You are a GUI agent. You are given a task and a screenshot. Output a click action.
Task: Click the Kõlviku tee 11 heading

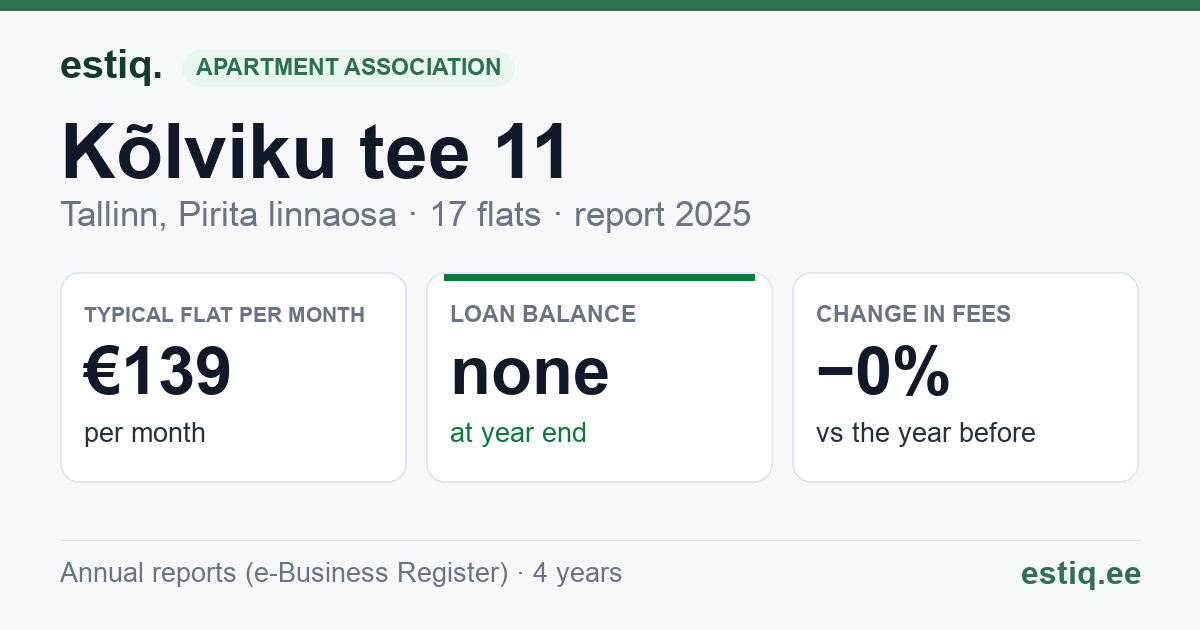314,152
